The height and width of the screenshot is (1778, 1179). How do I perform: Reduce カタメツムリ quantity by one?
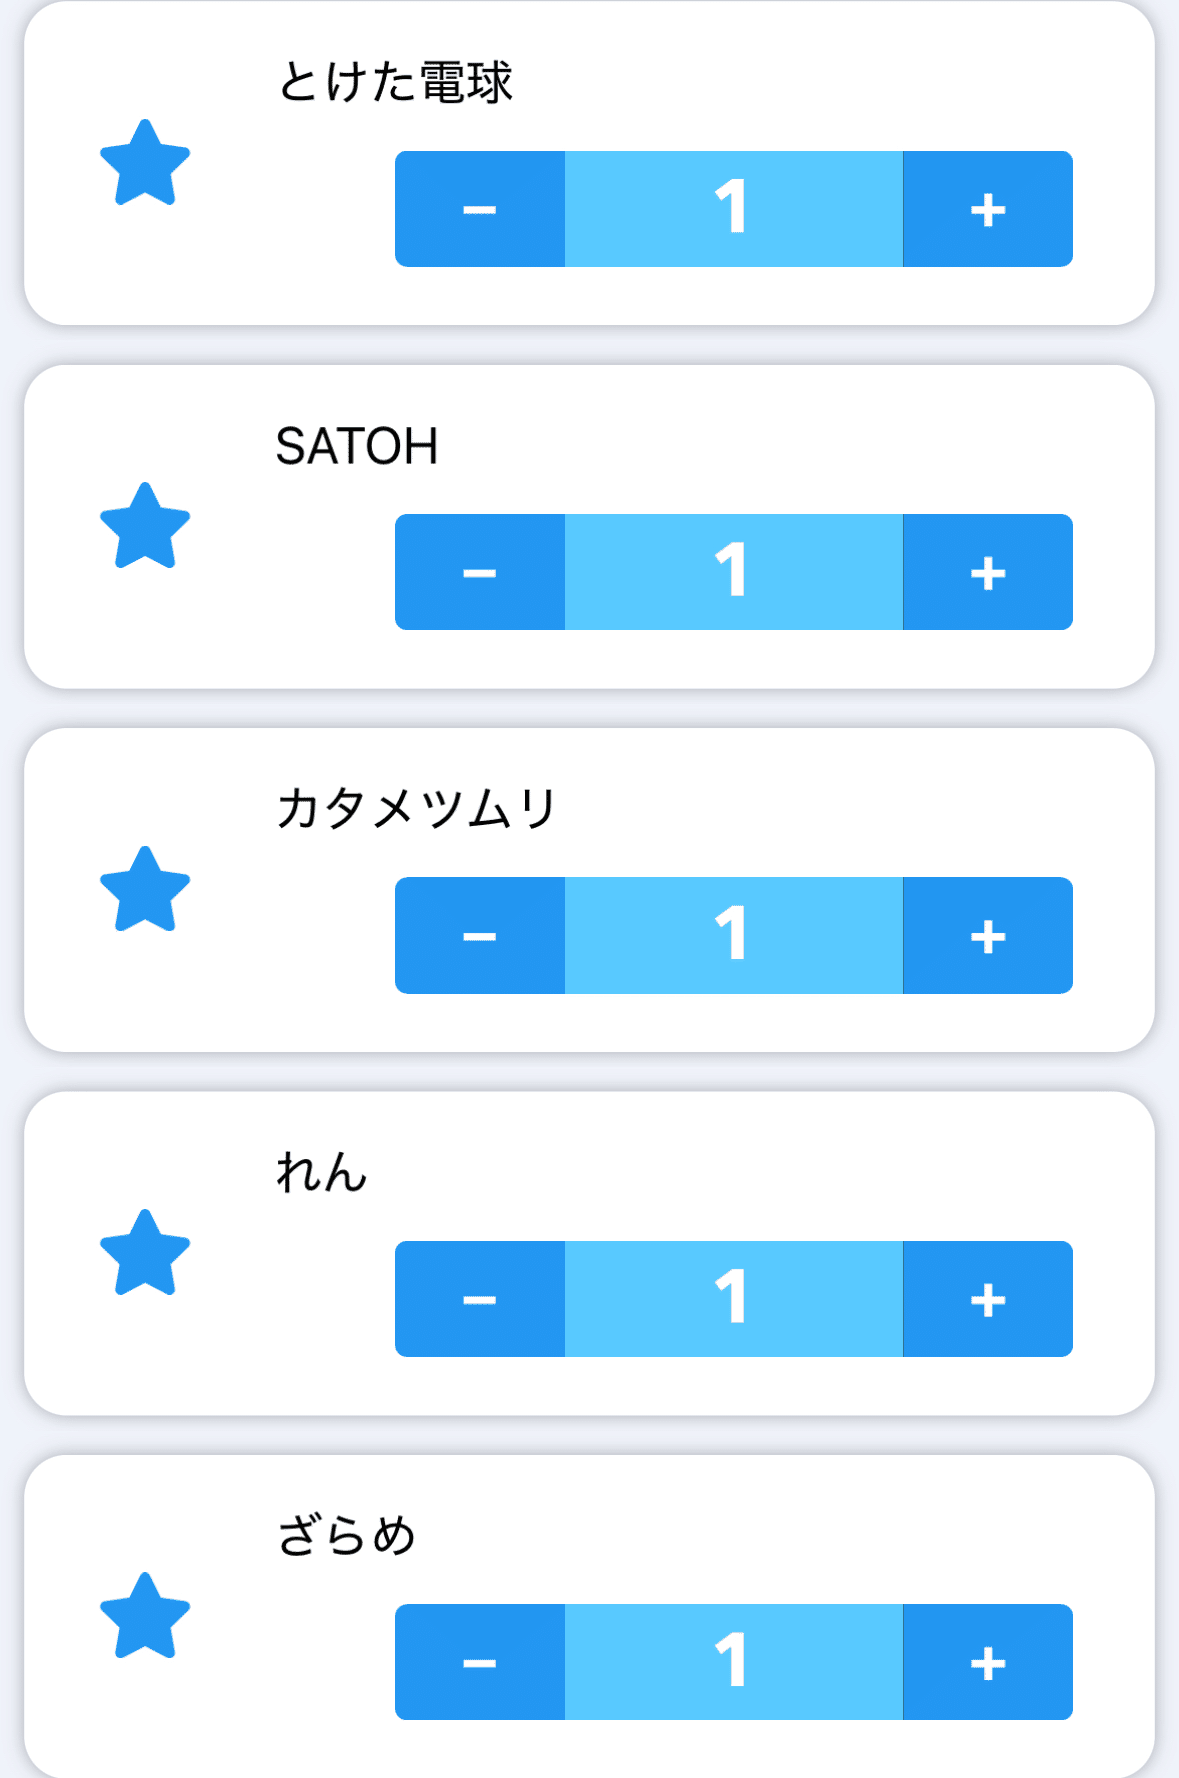[x=480, y=936]
